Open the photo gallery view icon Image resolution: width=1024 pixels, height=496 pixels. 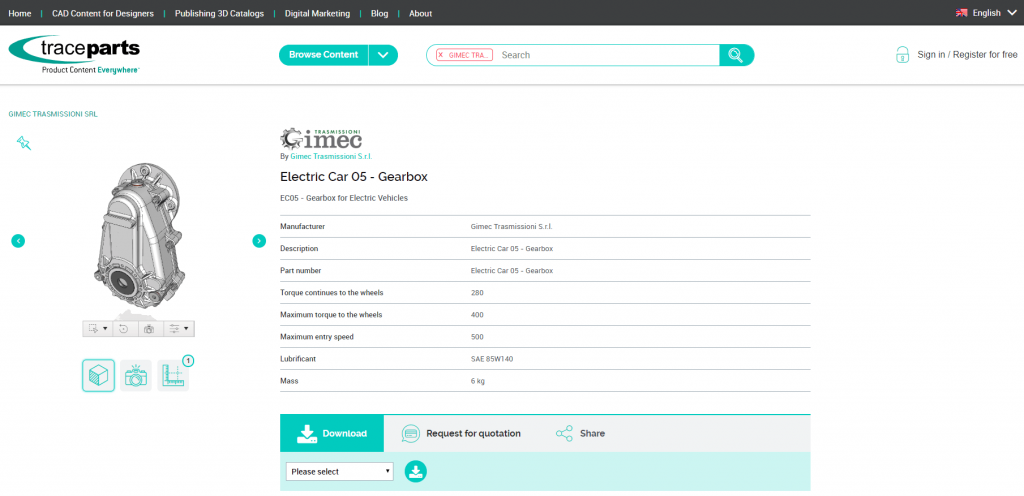point(136,376)
